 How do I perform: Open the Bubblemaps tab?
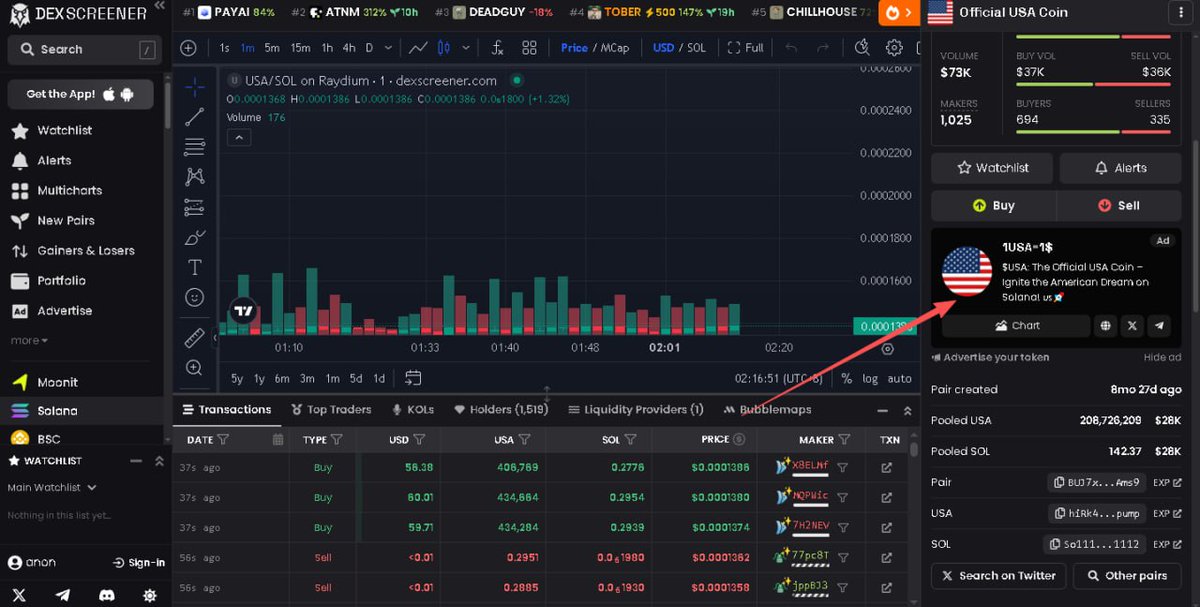[x=768, y=410]
